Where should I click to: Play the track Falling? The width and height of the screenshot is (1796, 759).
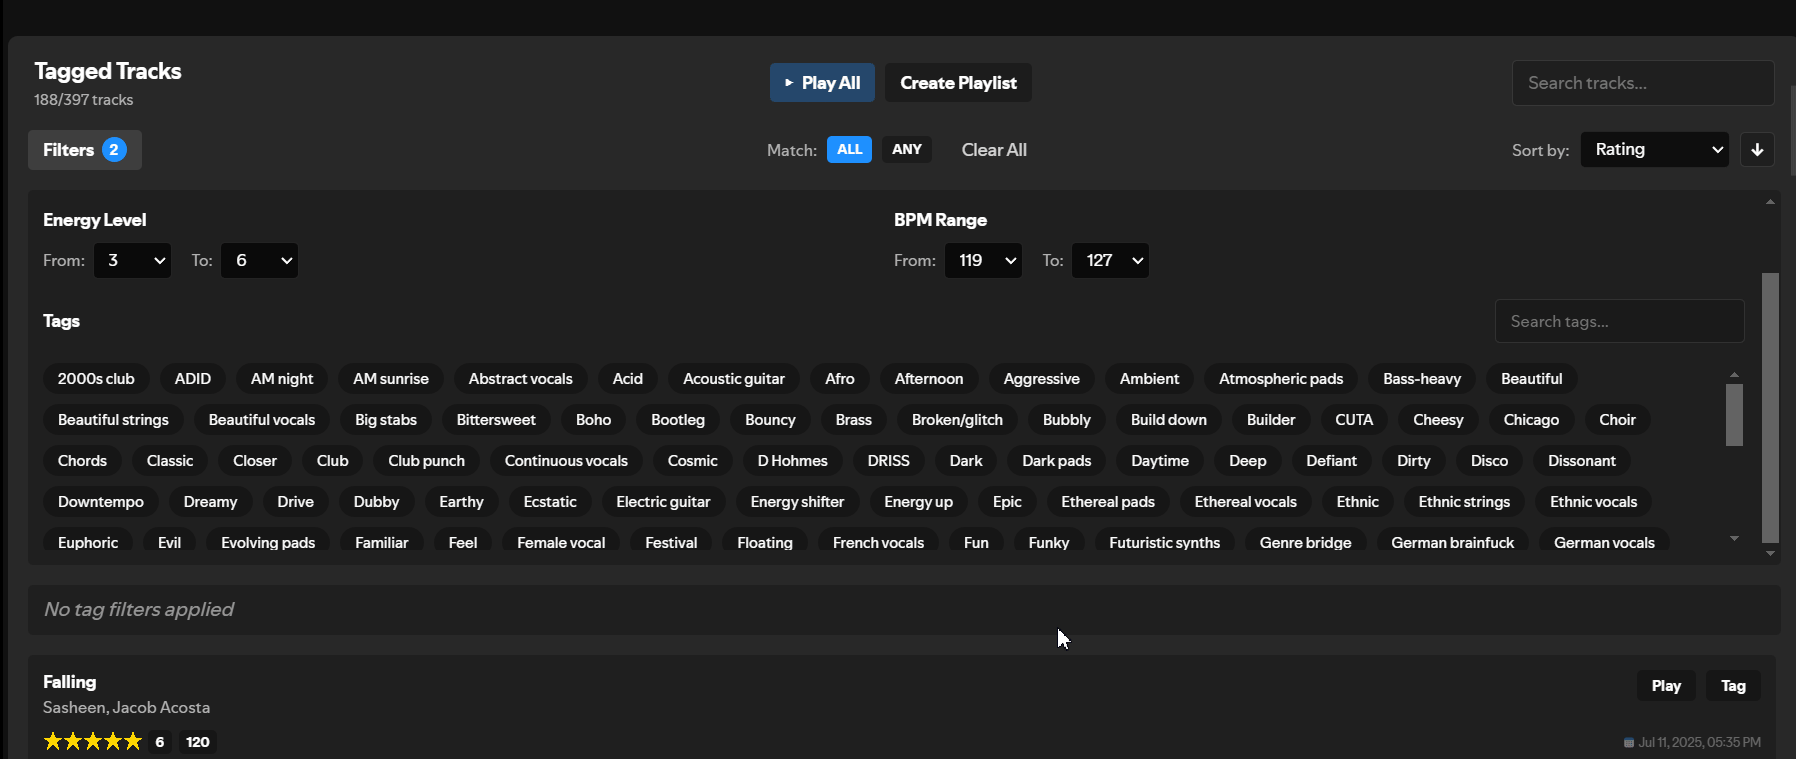point(1666,686)
